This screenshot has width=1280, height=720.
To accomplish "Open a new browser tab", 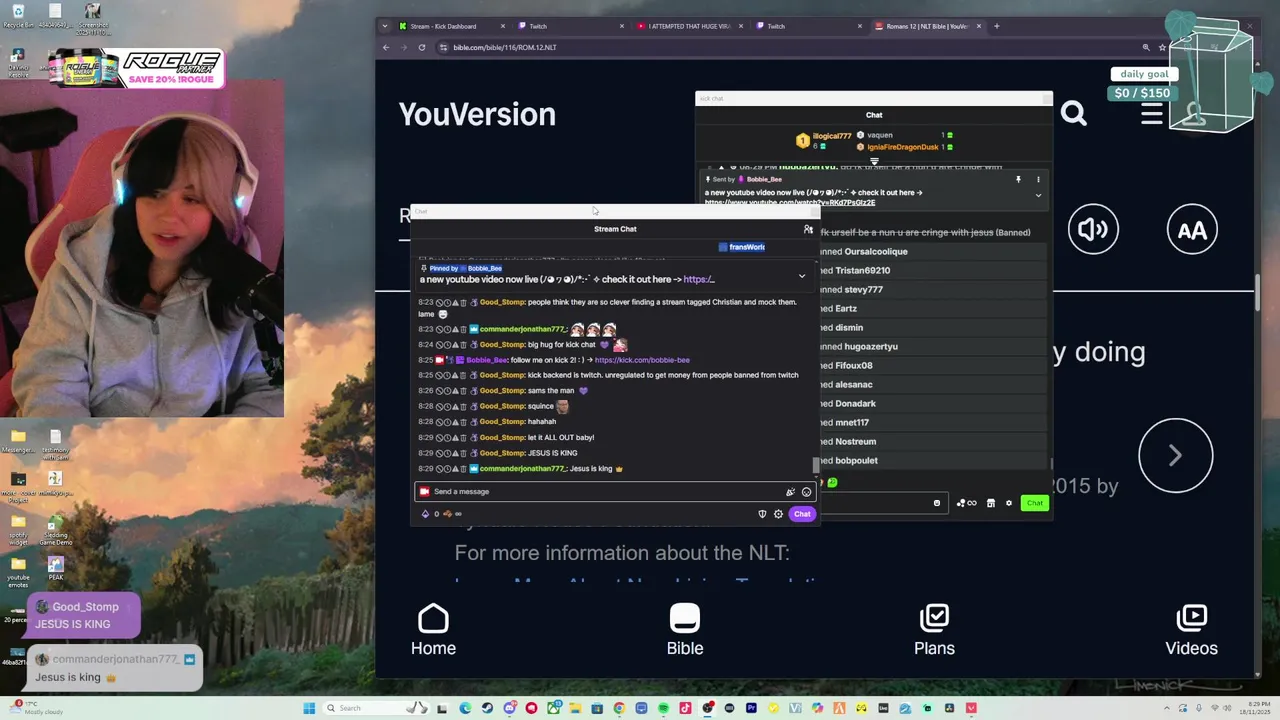I will pyautogui.click(x=996, y=26).
